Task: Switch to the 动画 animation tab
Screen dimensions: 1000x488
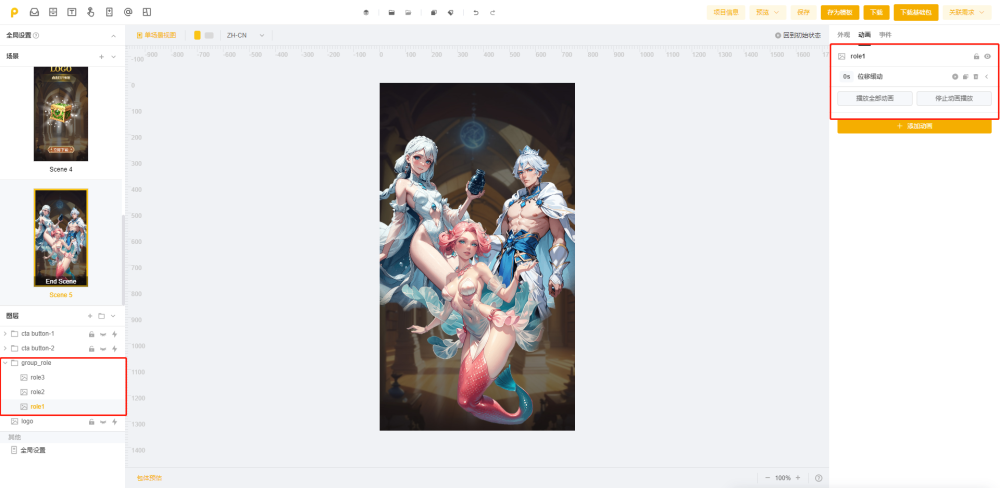Action: tap(864, 34)
